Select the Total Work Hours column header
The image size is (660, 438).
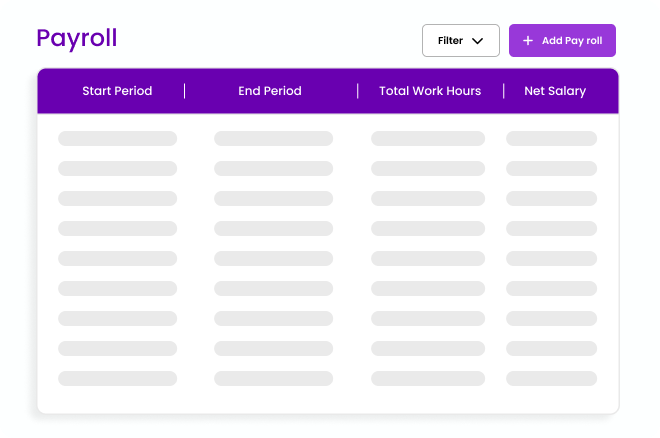[430, 91]
